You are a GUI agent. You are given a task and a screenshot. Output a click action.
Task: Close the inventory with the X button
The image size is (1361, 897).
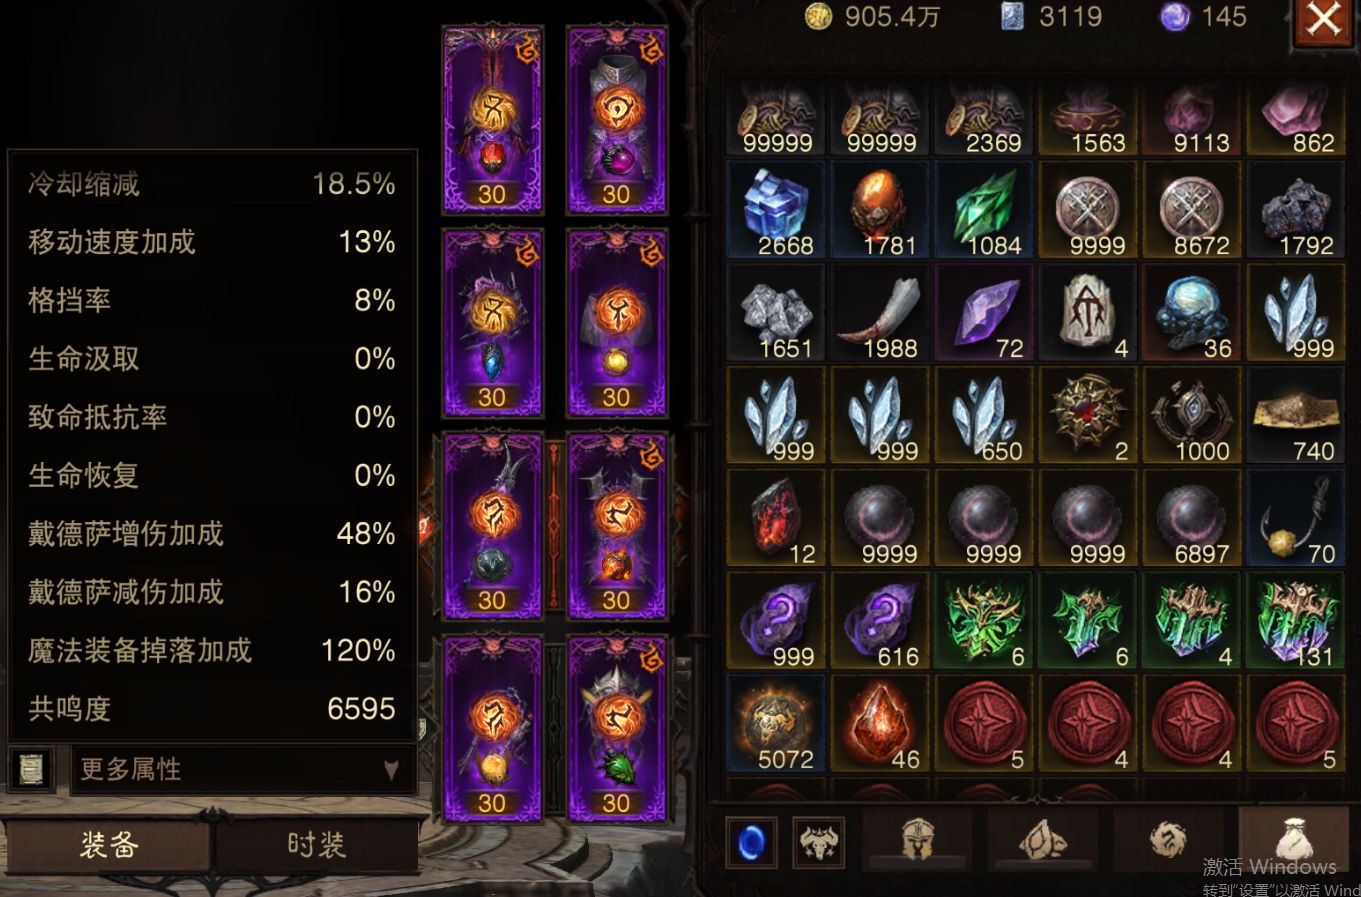coord(1324,21)
